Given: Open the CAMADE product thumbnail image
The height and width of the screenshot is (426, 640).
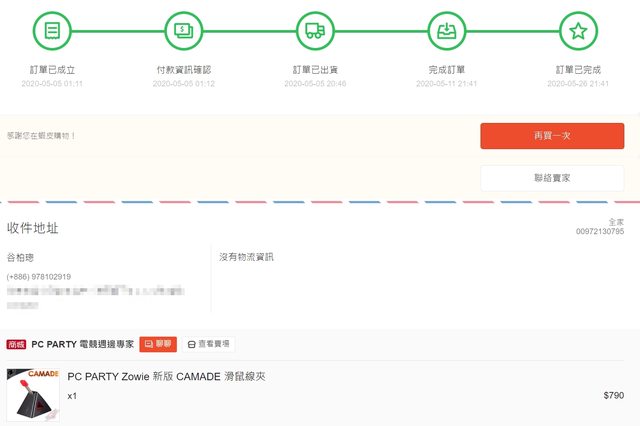Looking at the screenshot, I should [x=33, y=395].
